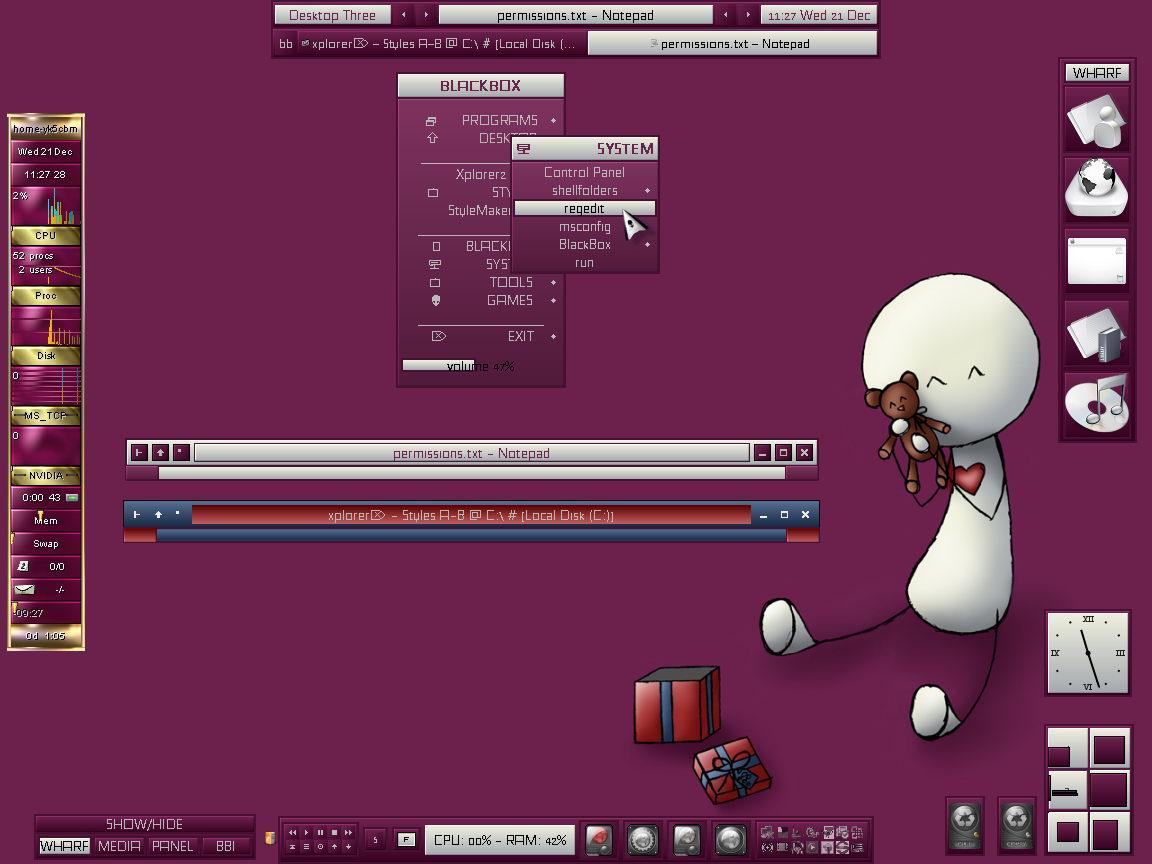Expand the BlackBox submenu arrow in SYSTEM menu
The height and width of the screenshot is (864, 1152).
click(x=647, y=245)
